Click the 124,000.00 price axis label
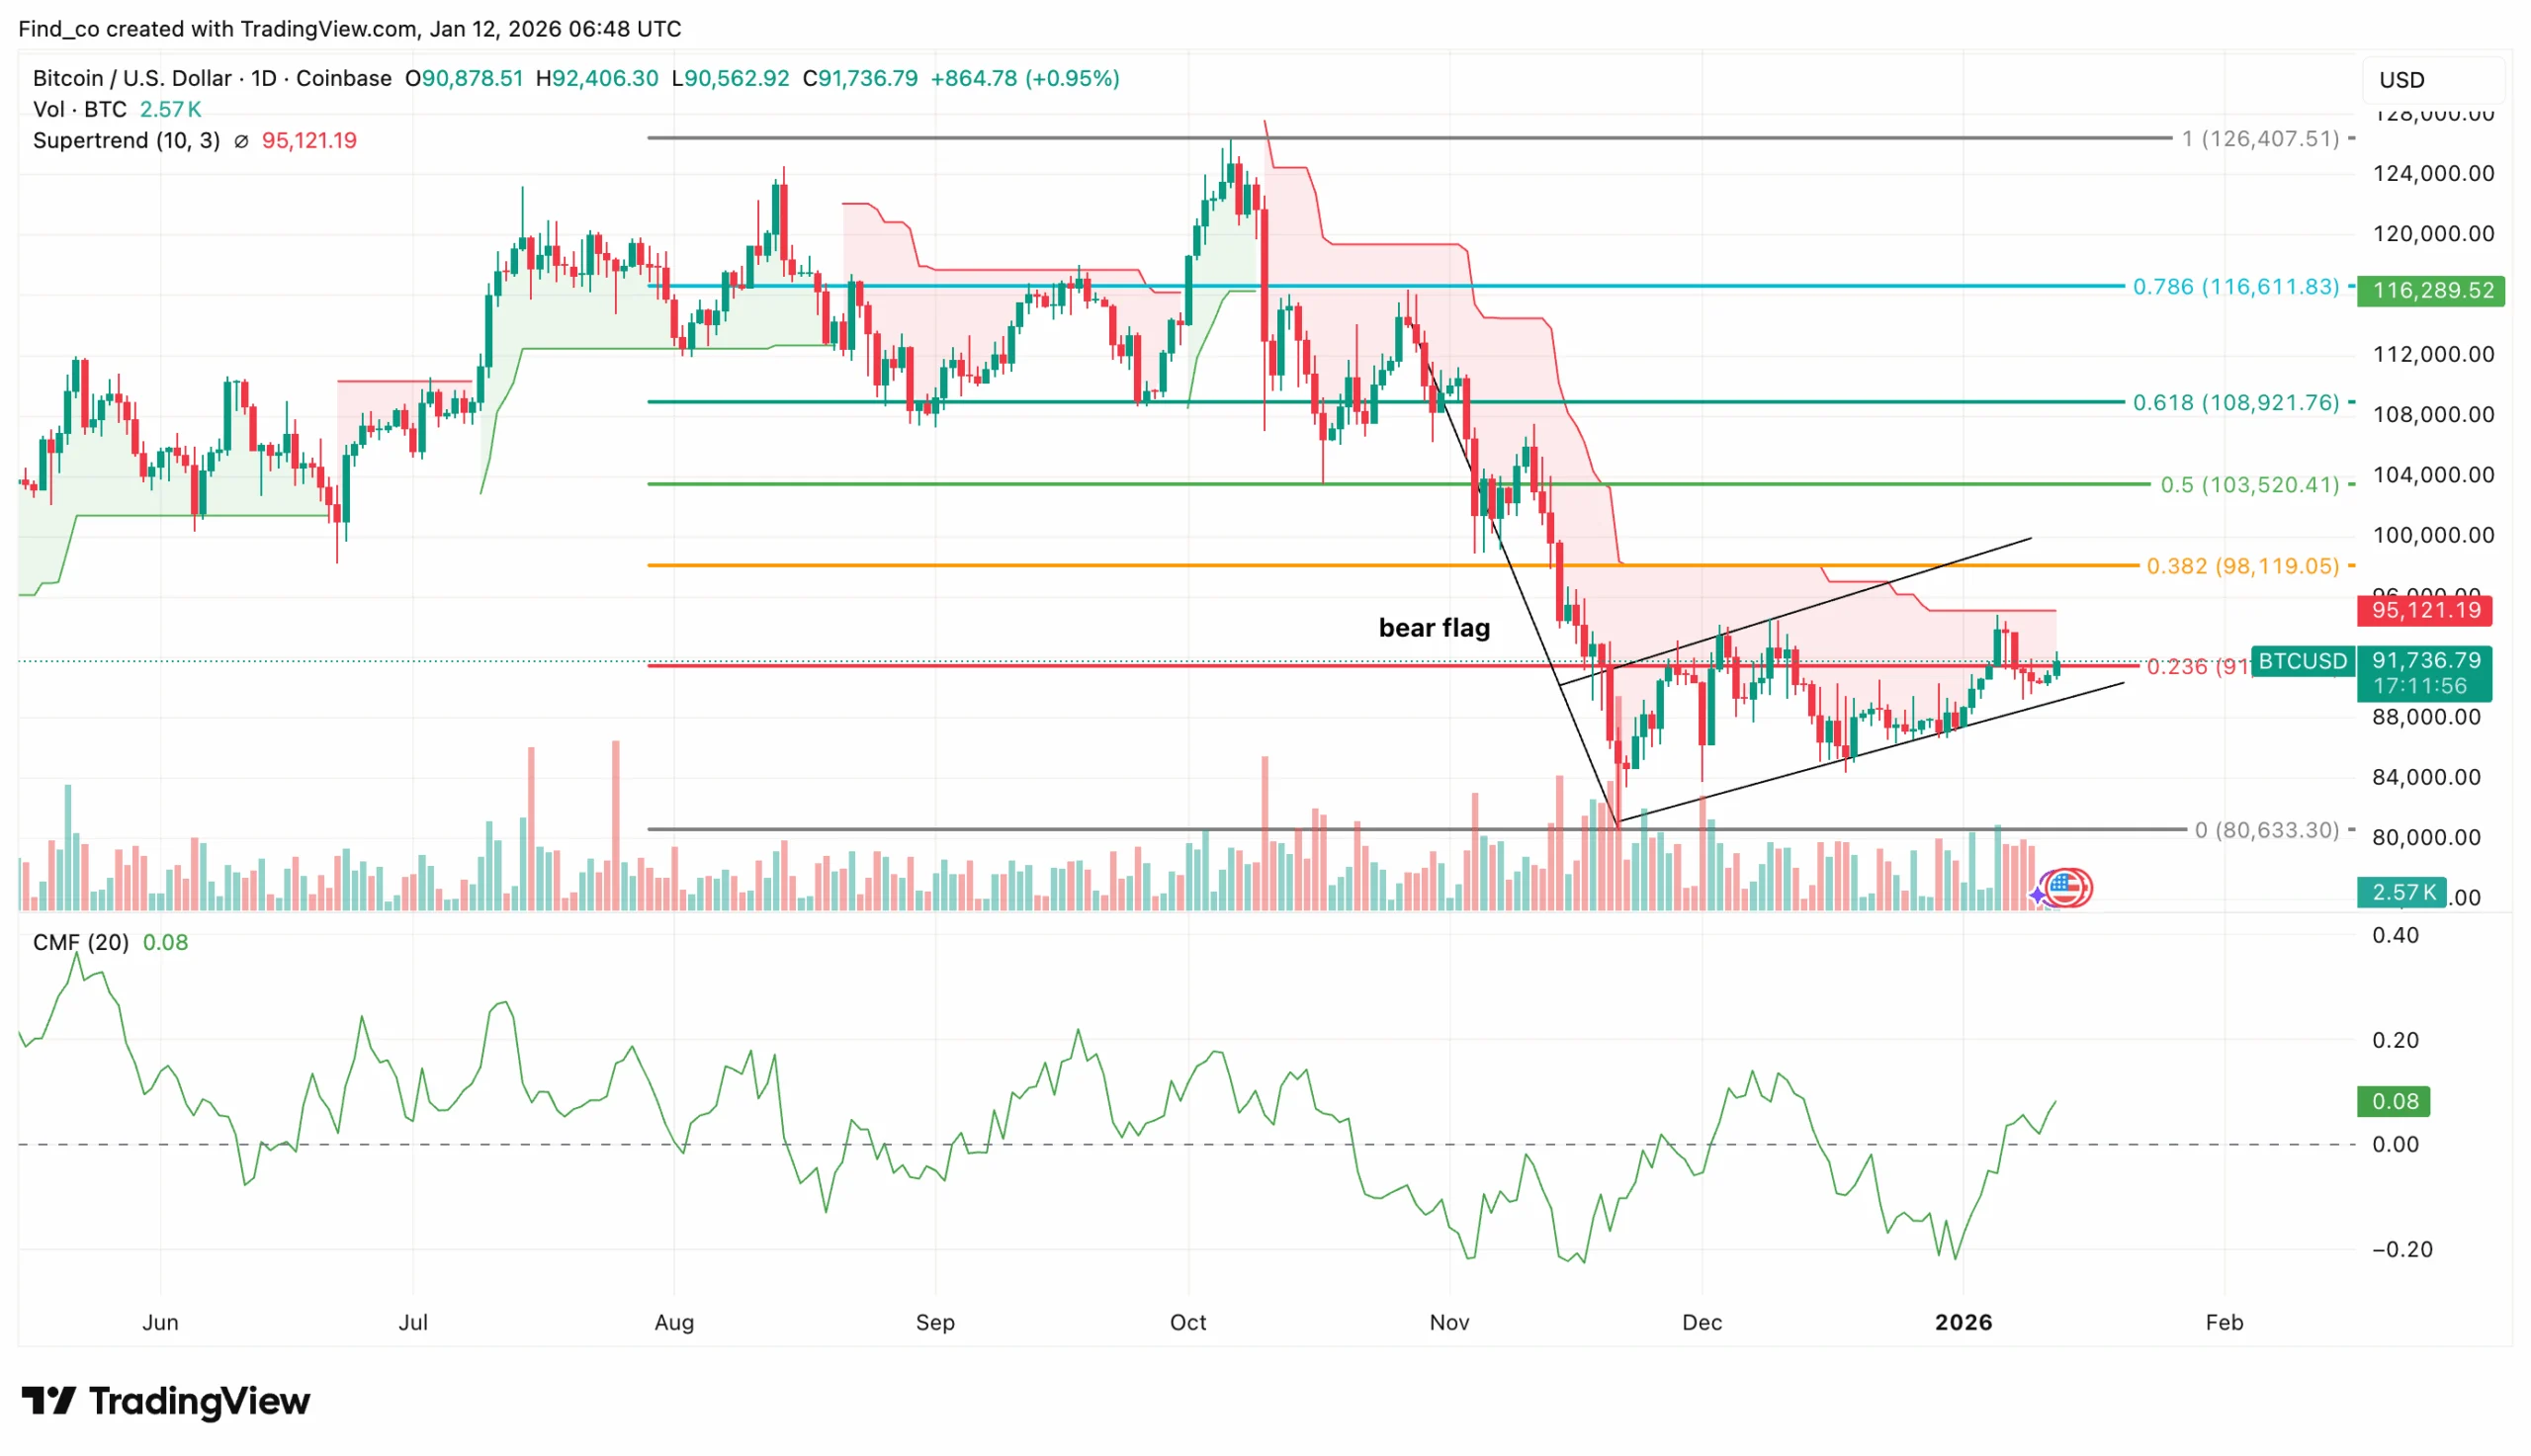2531x1456 pixels. [x=2434, y=174]
